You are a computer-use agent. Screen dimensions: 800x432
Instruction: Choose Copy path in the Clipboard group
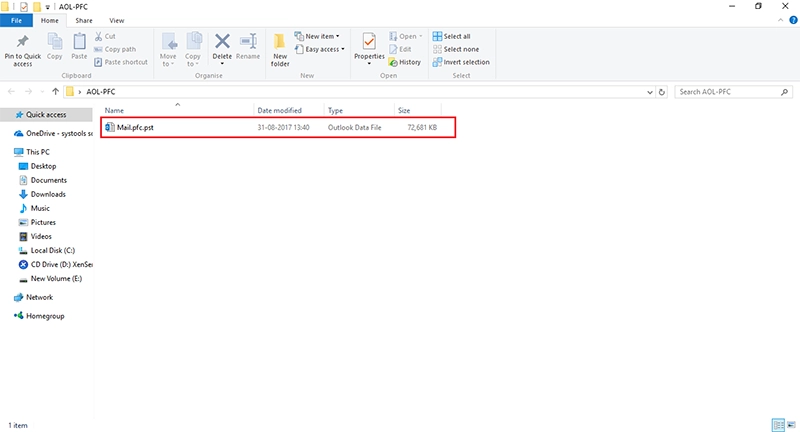115,49
